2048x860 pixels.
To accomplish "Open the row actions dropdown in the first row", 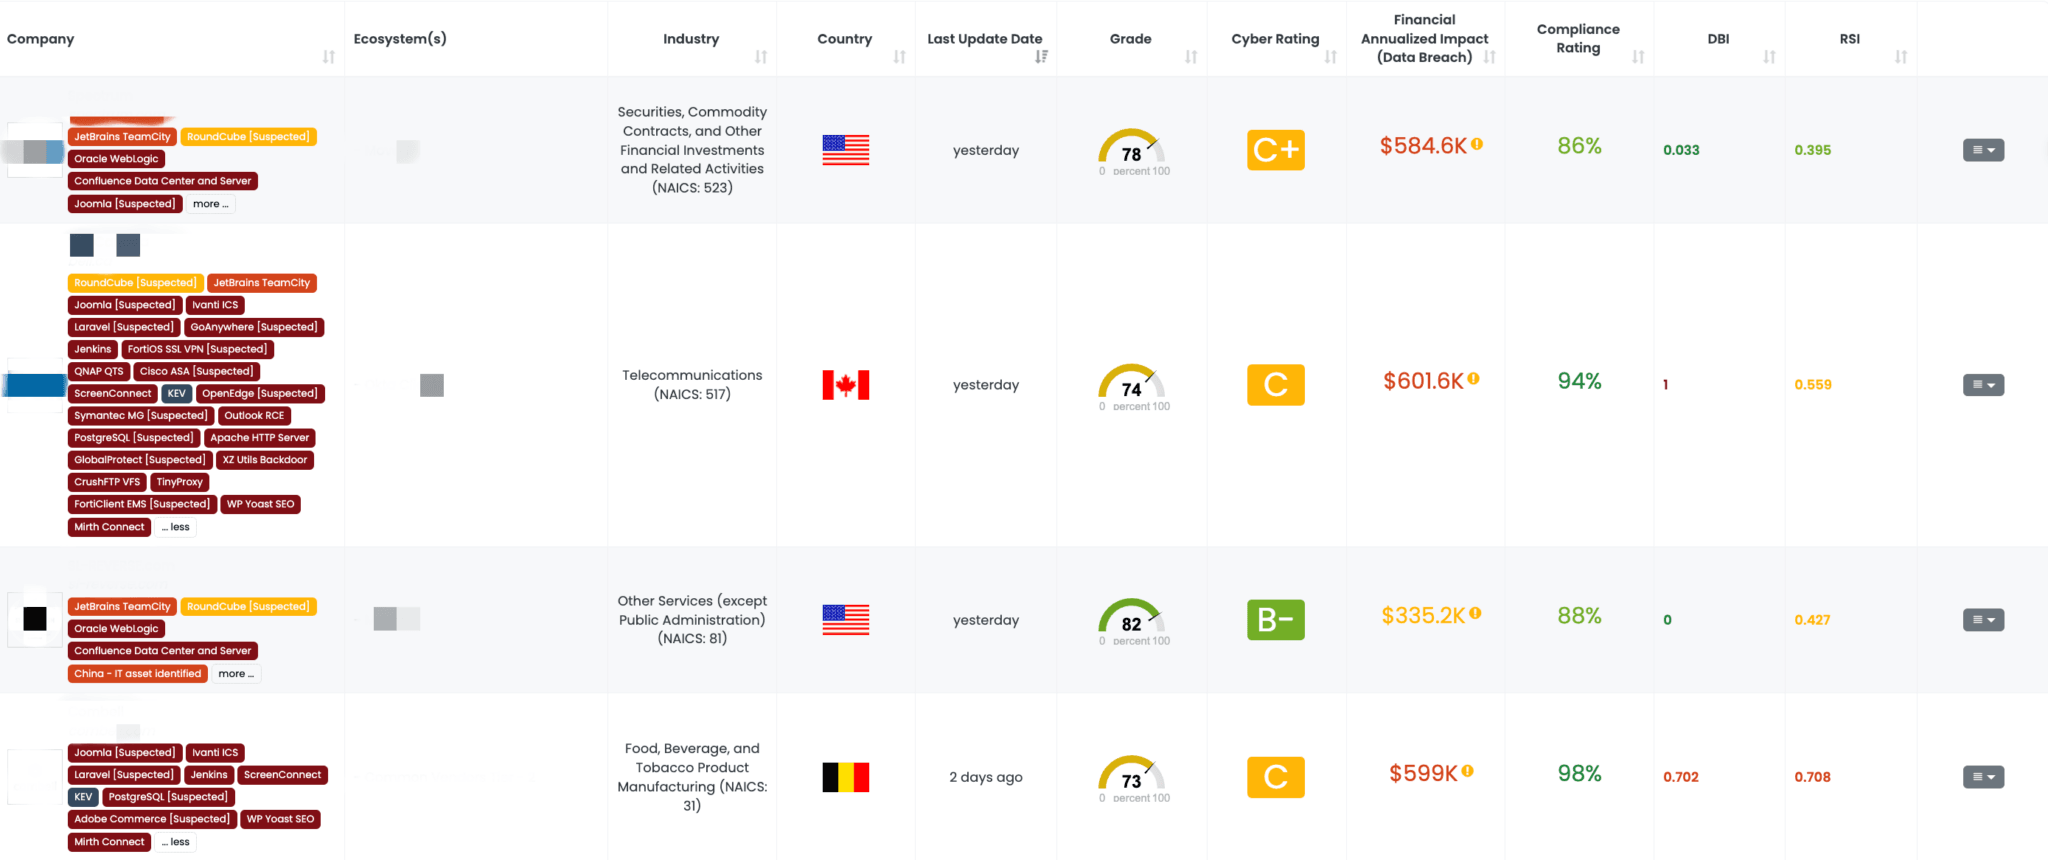I will tap(1983, 150).
